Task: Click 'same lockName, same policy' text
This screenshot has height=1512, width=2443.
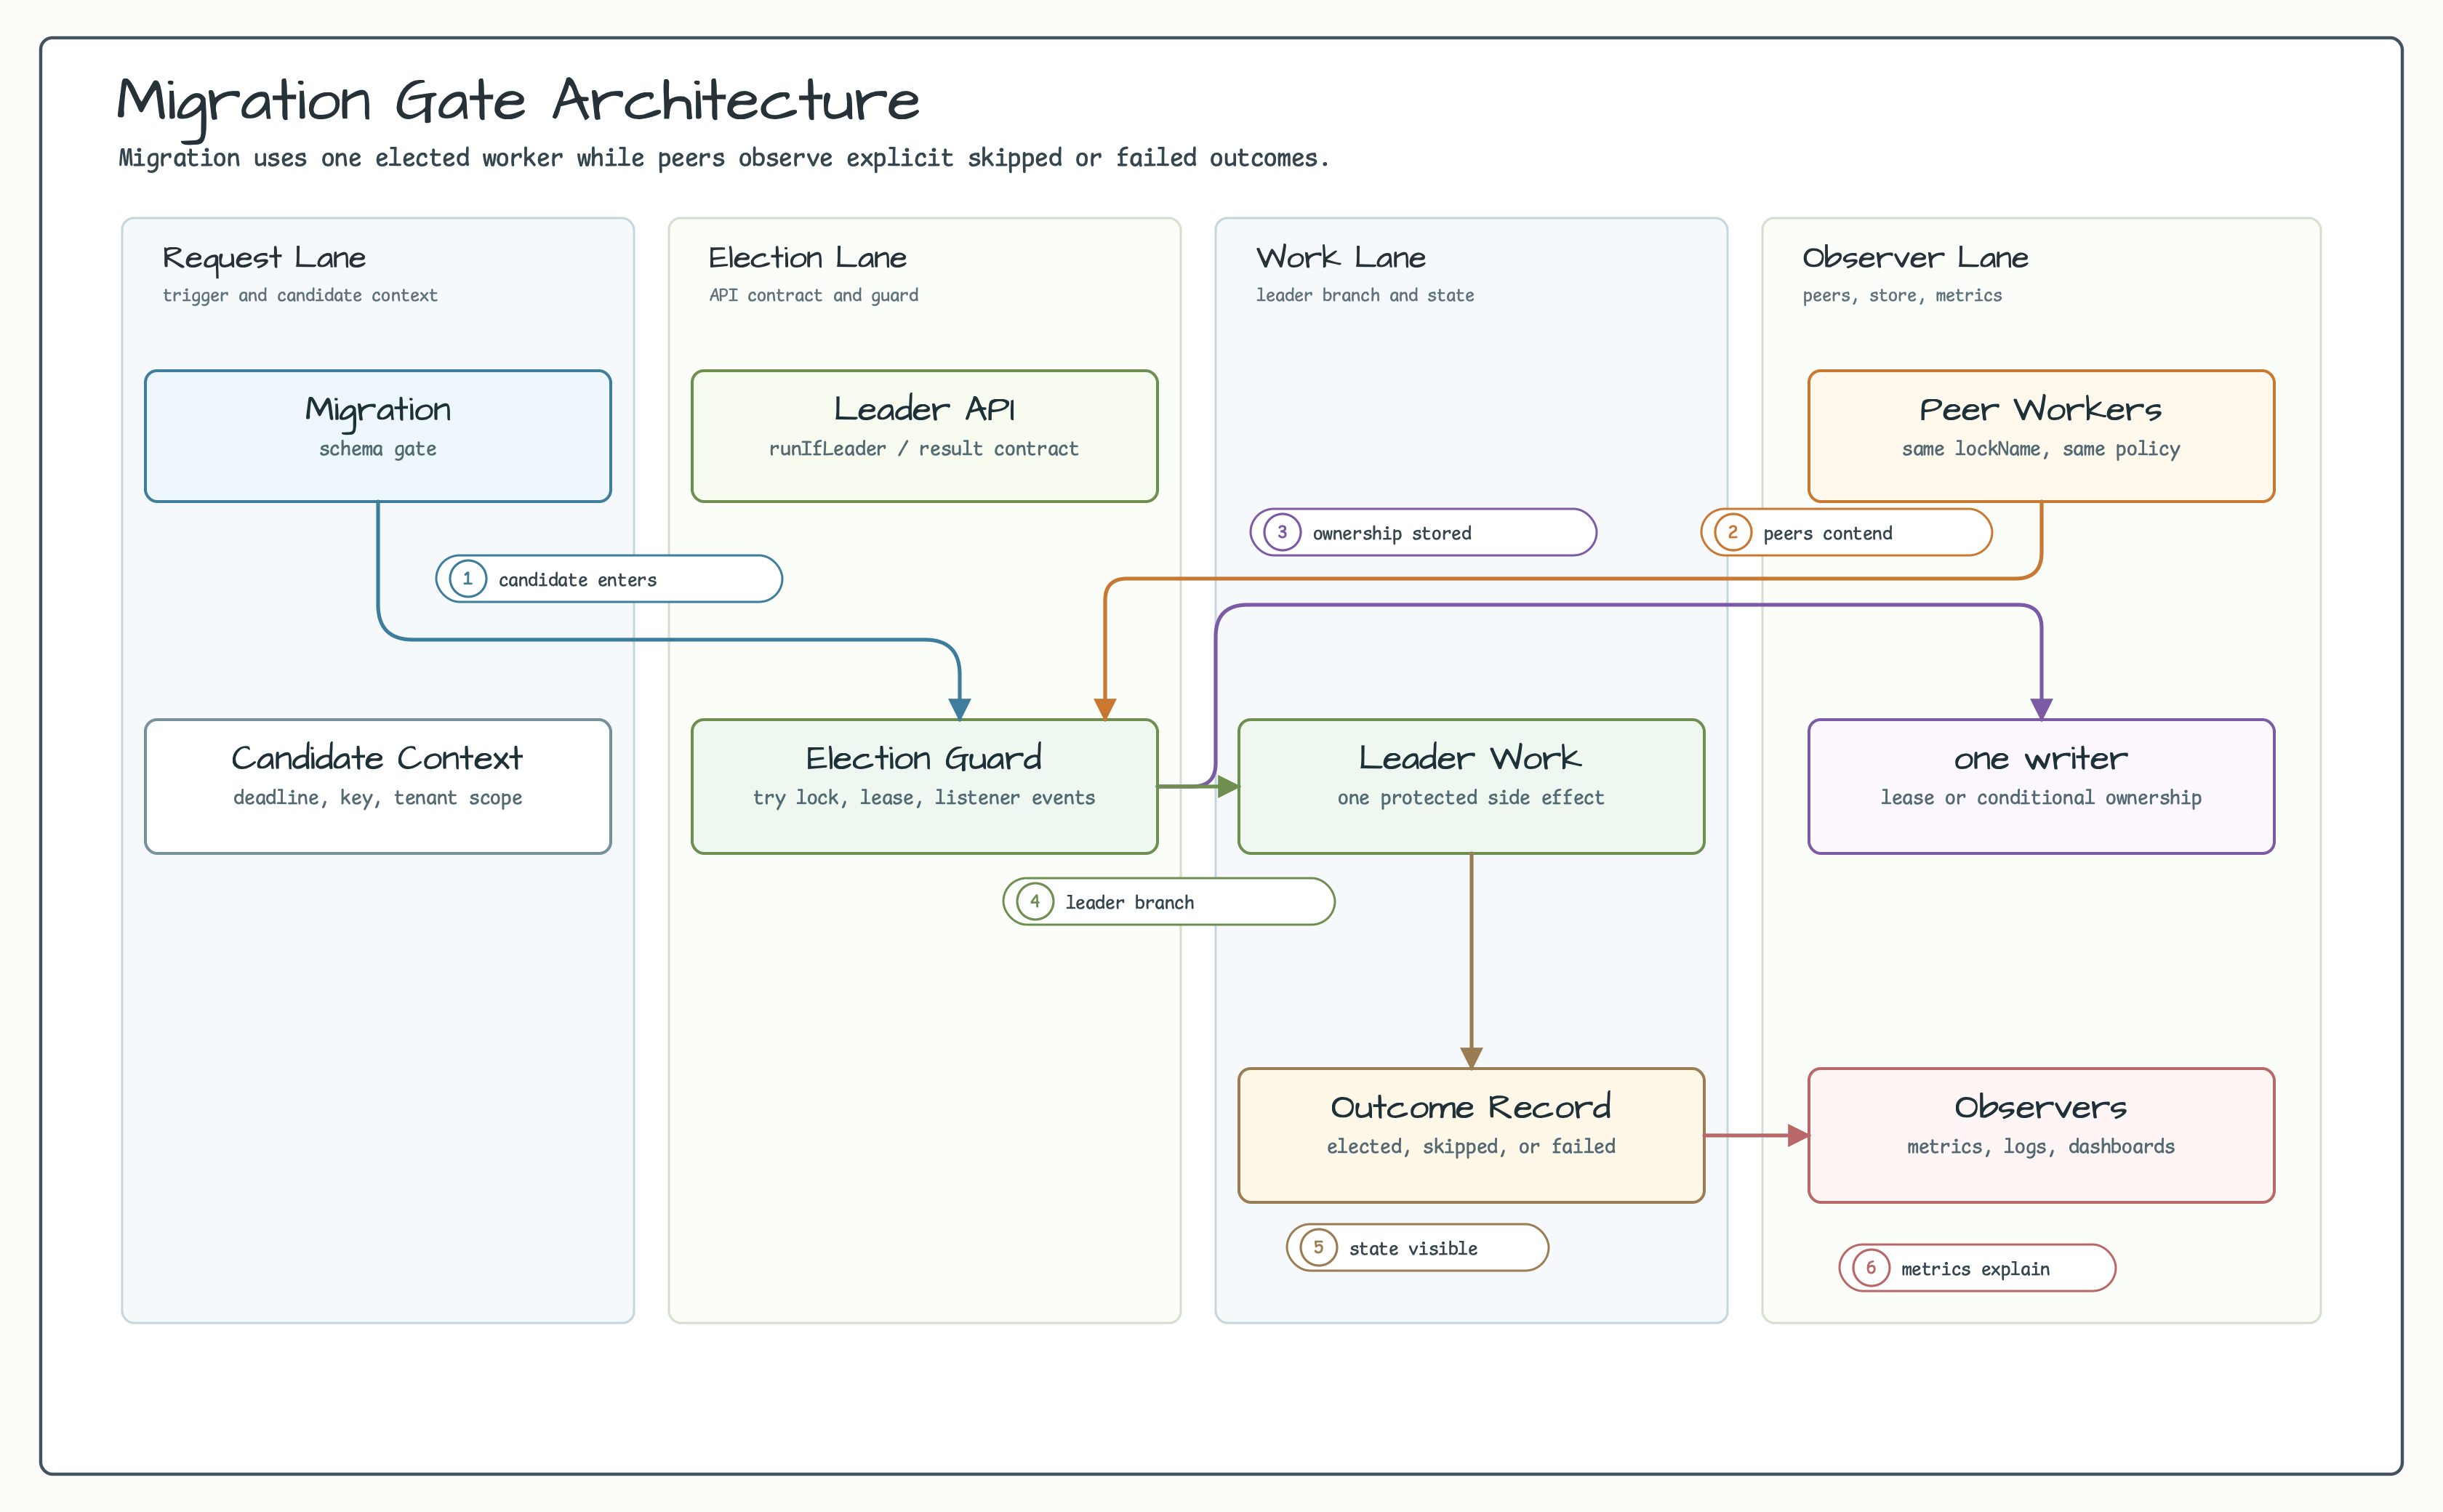Action: click(2040, 449)
